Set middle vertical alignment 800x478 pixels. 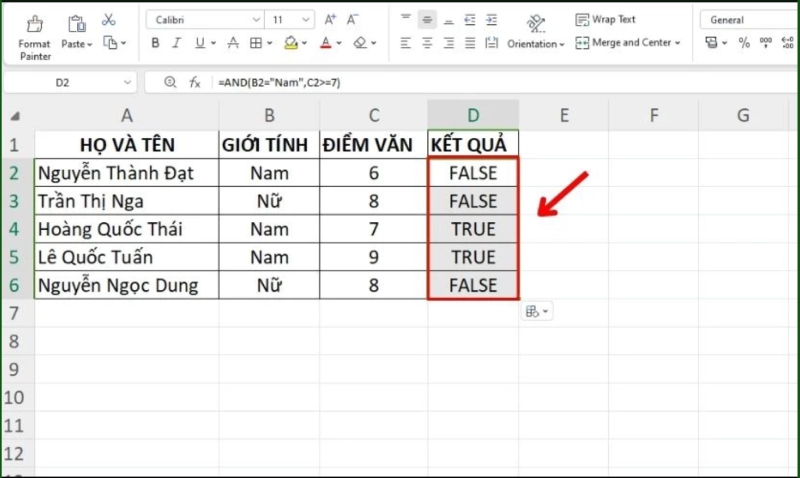click(427, 20)
